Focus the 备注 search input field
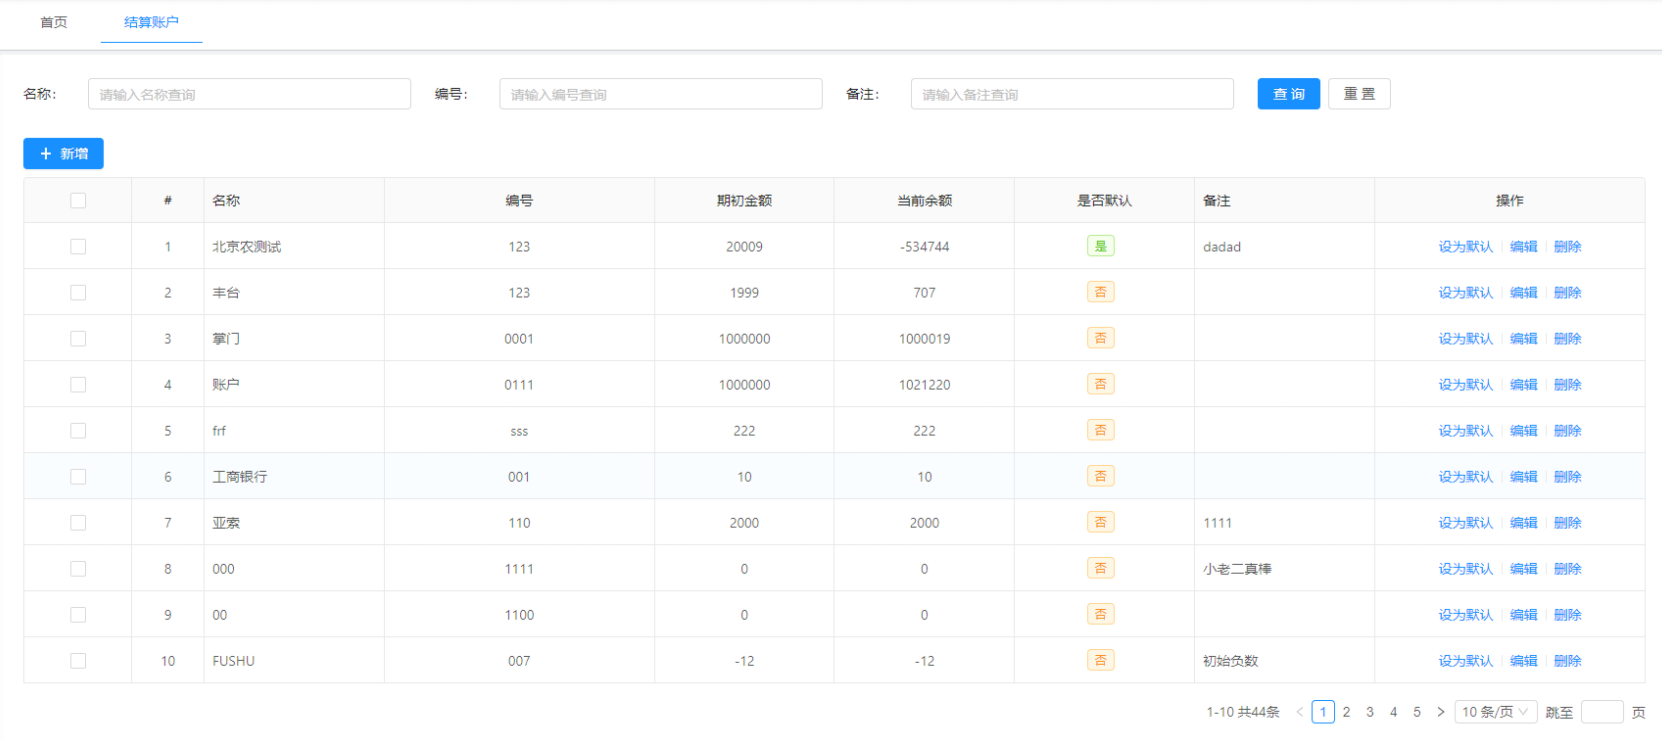The height and width of the screenshot is (741, 1662). click(x=1072, y=94)
